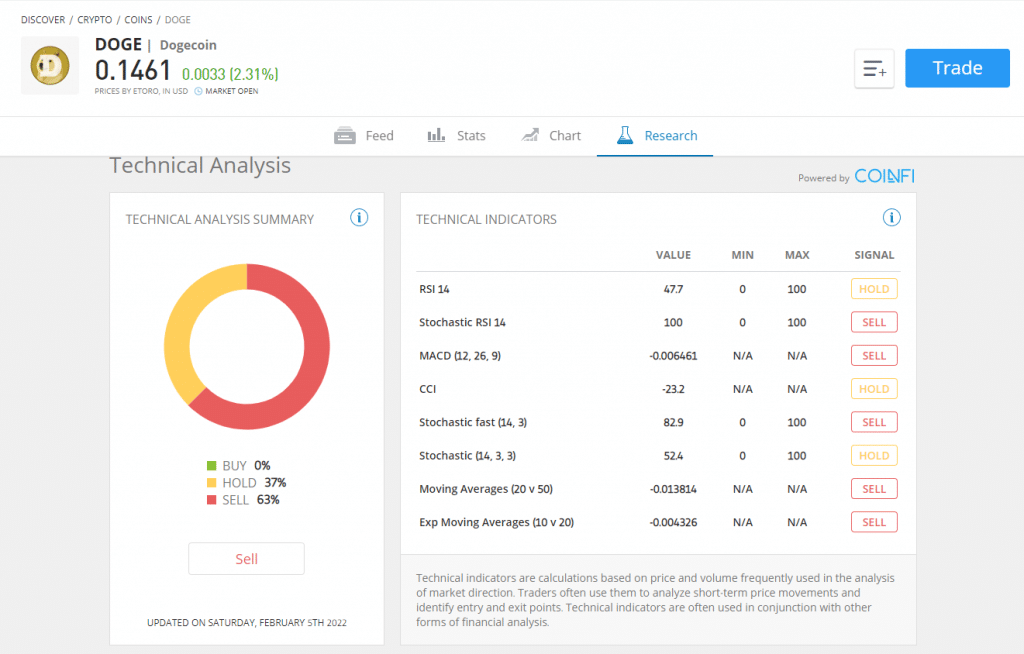Viewport: 1024px width, 654px height.
Task: Click the Stochastic (14, 3, 3) indicator name
Action: pyautogui.click(x=468, y=455)
